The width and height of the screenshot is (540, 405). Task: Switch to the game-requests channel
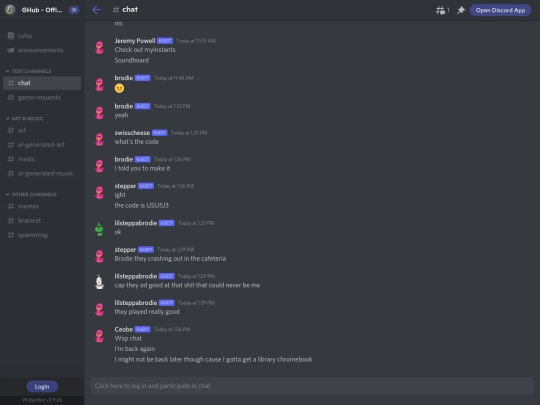tap(42, 97)
